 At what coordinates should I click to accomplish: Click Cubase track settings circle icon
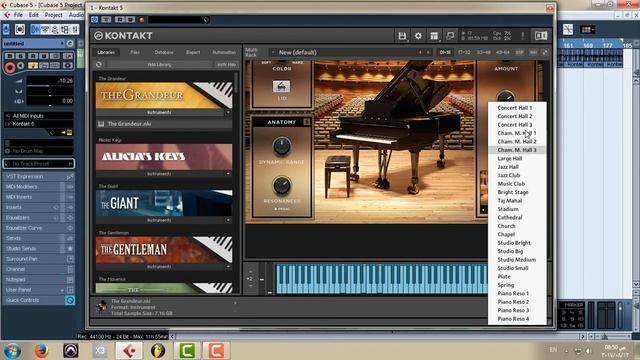70,43
